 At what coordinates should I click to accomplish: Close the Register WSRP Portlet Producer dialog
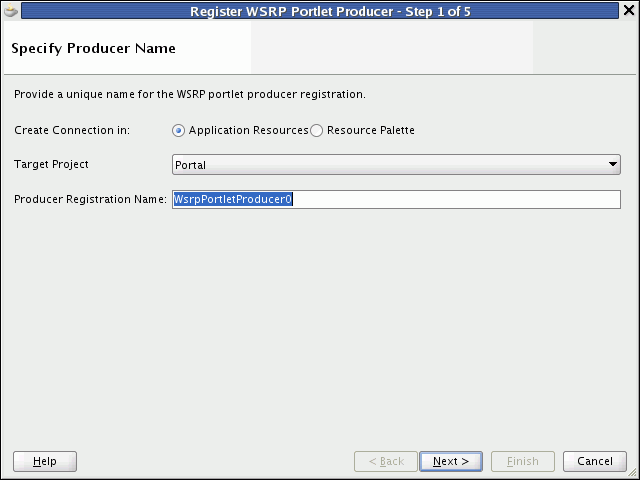629,10
